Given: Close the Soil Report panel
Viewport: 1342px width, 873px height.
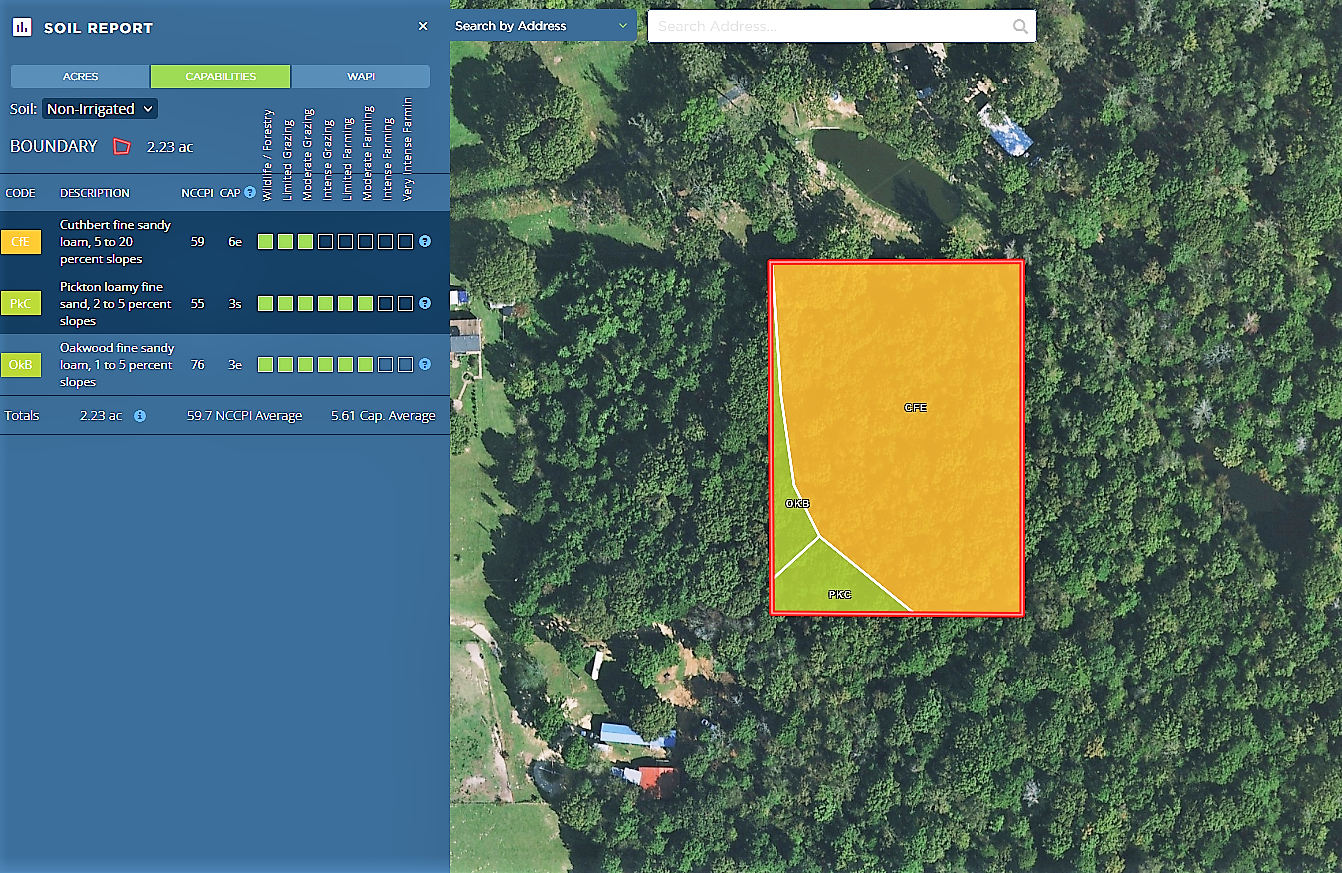Looking at the screenshot, I should [423, 27].
